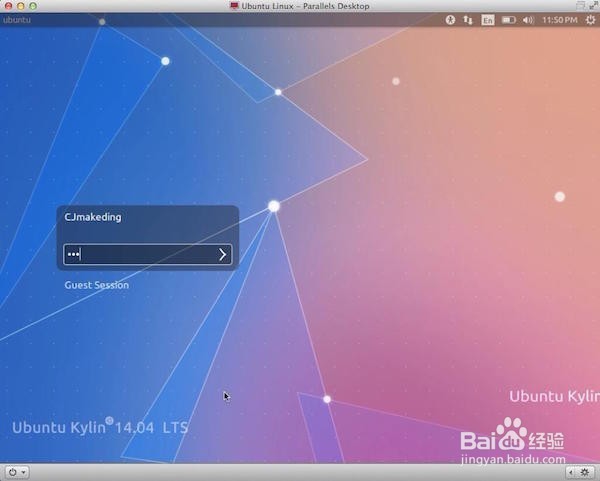
Task: Open the Parallels power button dropdown
Action: click(x=17, y=473)
